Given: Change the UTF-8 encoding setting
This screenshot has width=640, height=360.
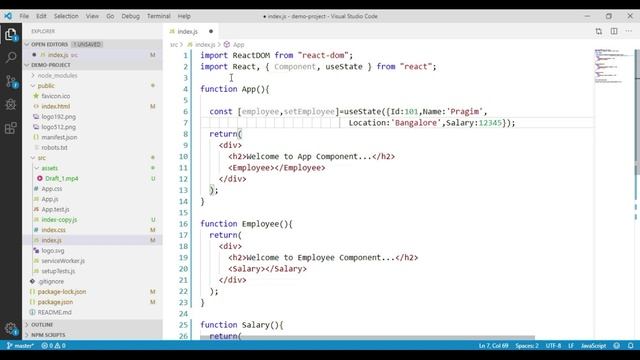Looking at the screenshot, I should pyautogui.click(x=553, y=346).
